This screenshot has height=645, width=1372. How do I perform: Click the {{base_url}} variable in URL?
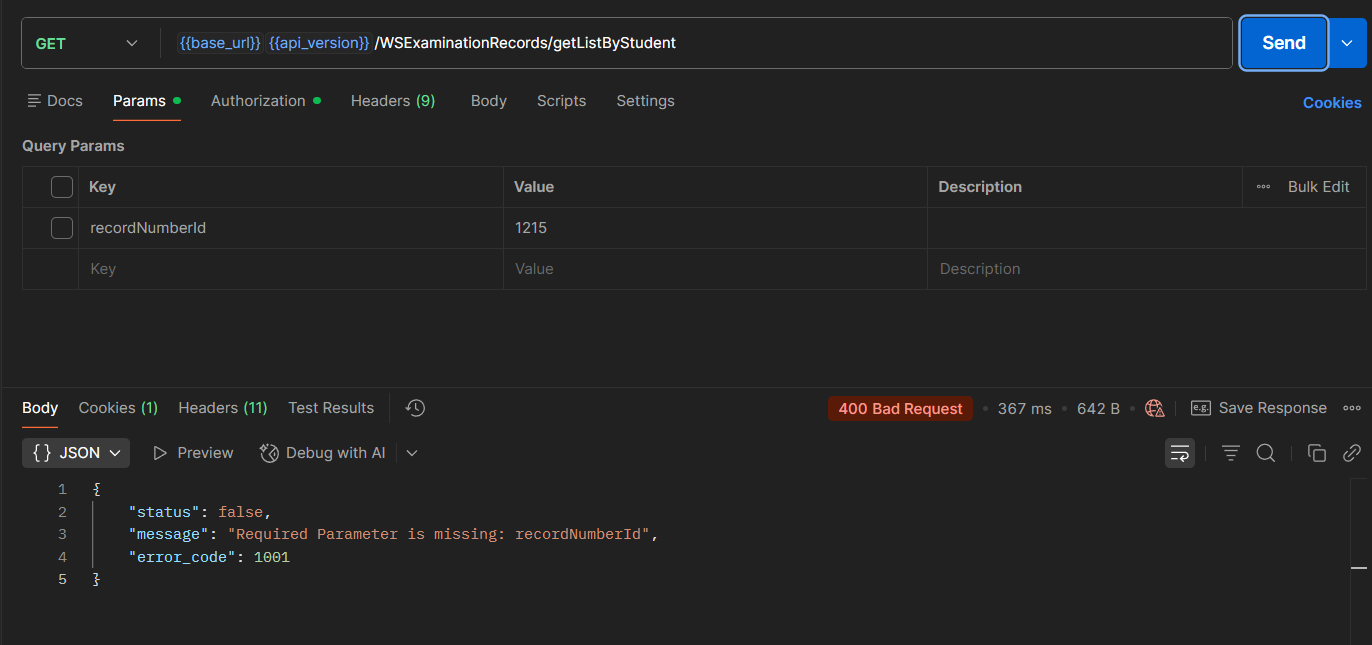point(220,43)
